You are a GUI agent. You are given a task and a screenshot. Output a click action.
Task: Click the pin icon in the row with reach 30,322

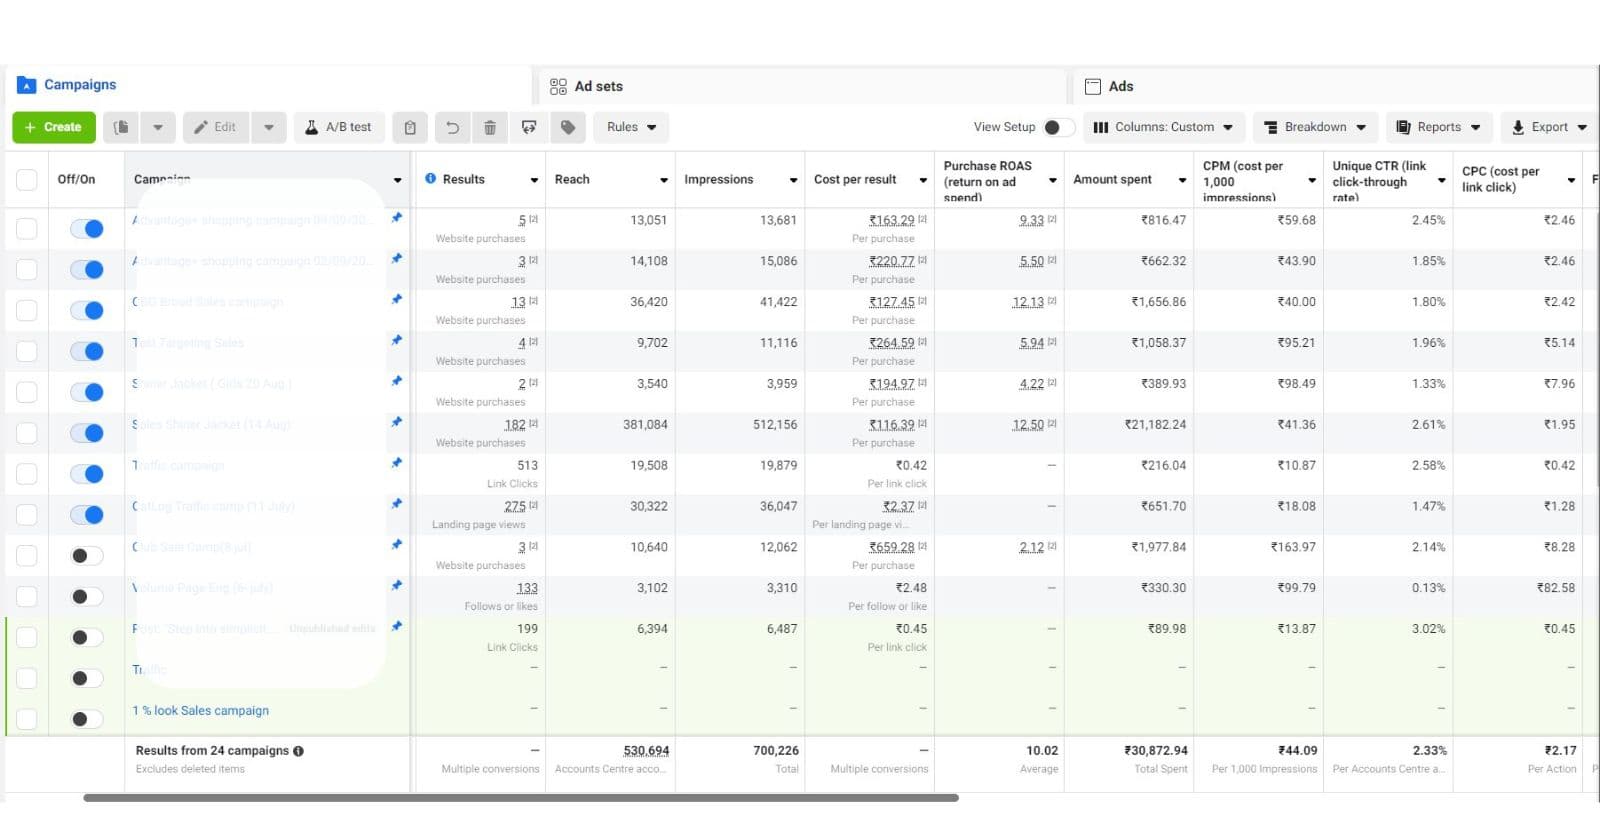tap(397, 504)
